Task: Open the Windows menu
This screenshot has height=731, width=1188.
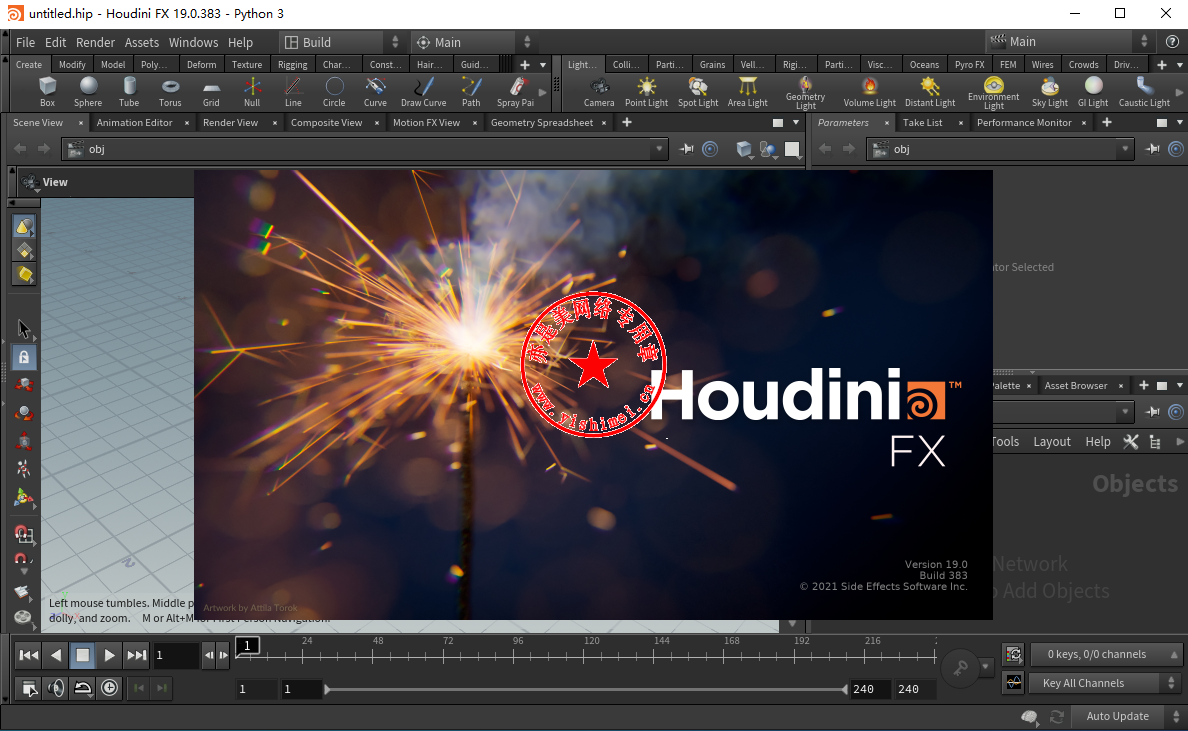Action: click(x=193, y=42)
